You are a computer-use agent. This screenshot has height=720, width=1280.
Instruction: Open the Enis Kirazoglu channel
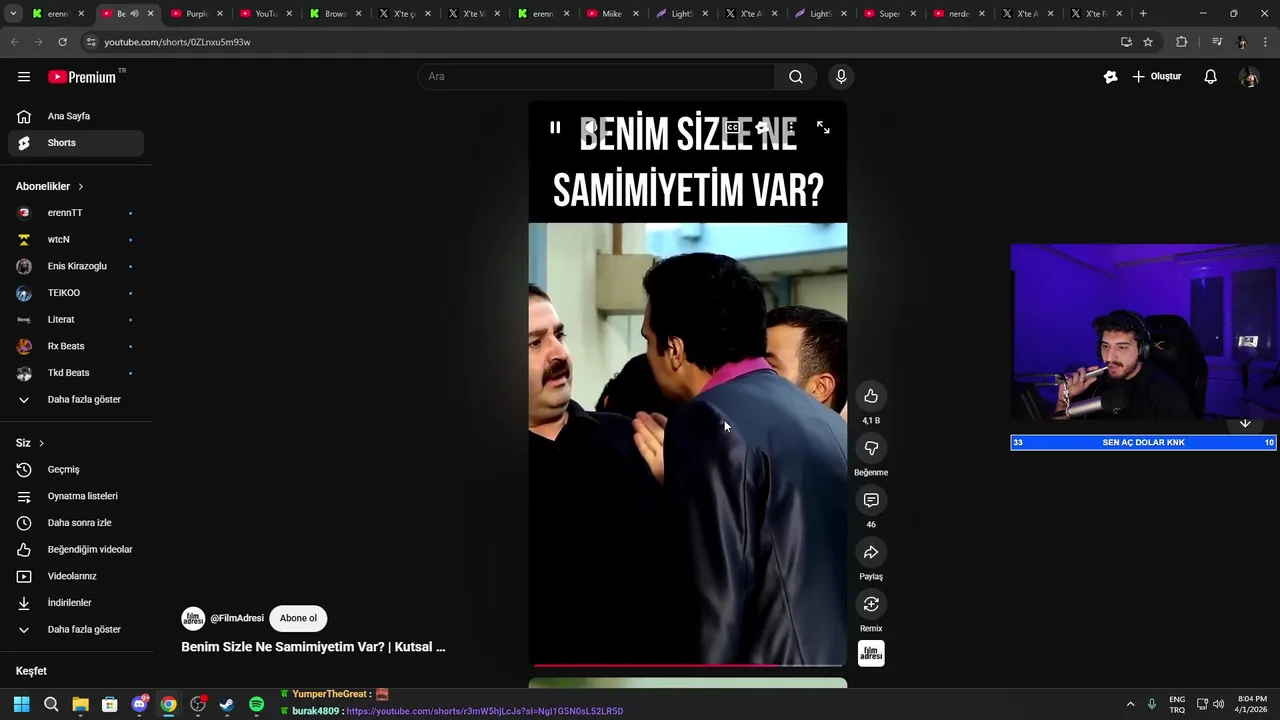[76, 266]
